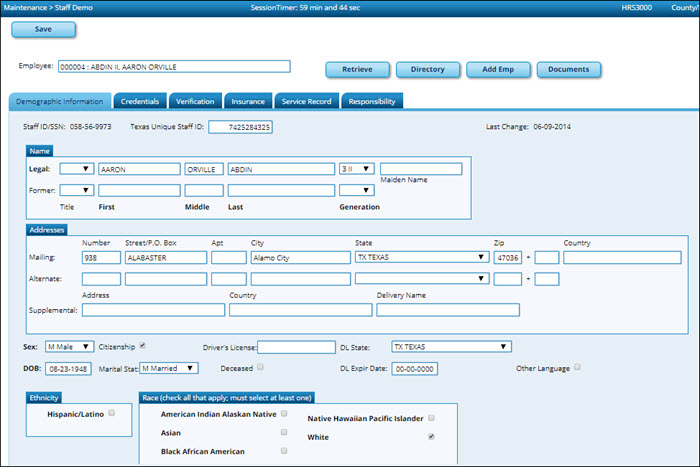
Task: Check the Asian race checkbox
Action: (x=285, y=433)
